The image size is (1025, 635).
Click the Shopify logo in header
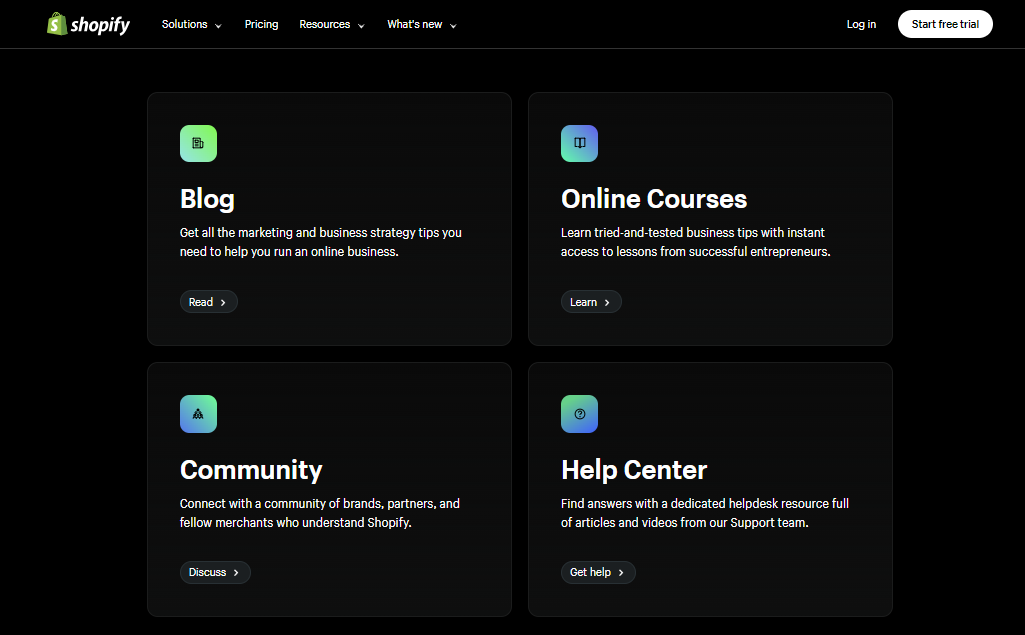point(88,24)
